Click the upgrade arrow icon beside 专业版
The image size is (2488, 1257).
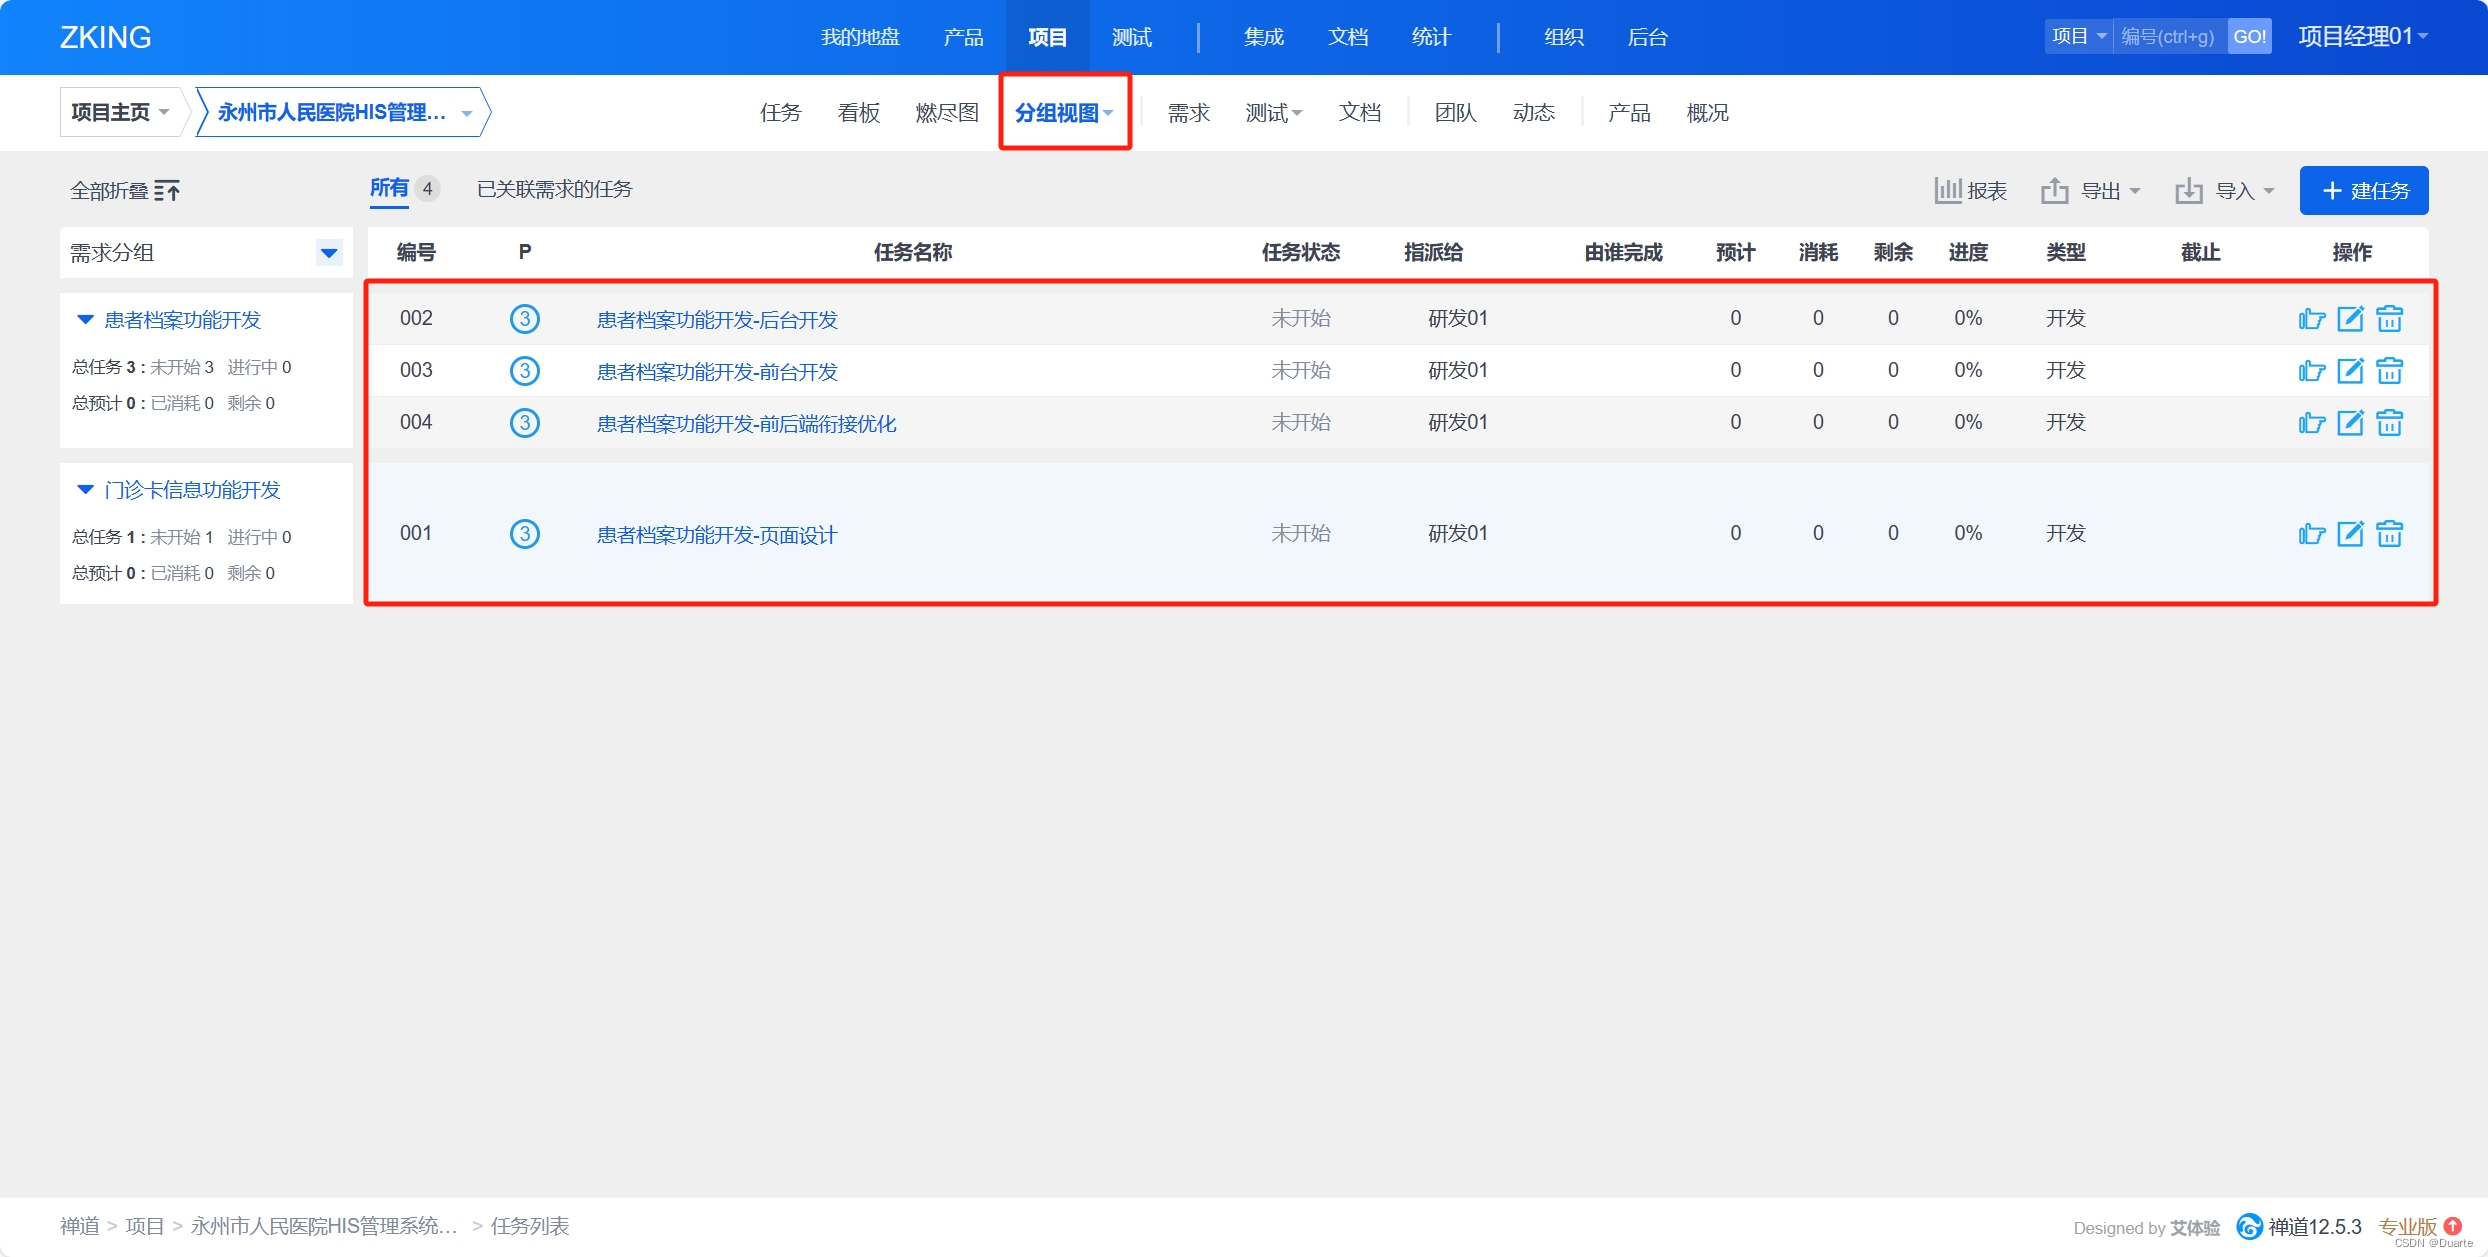2452,1225
